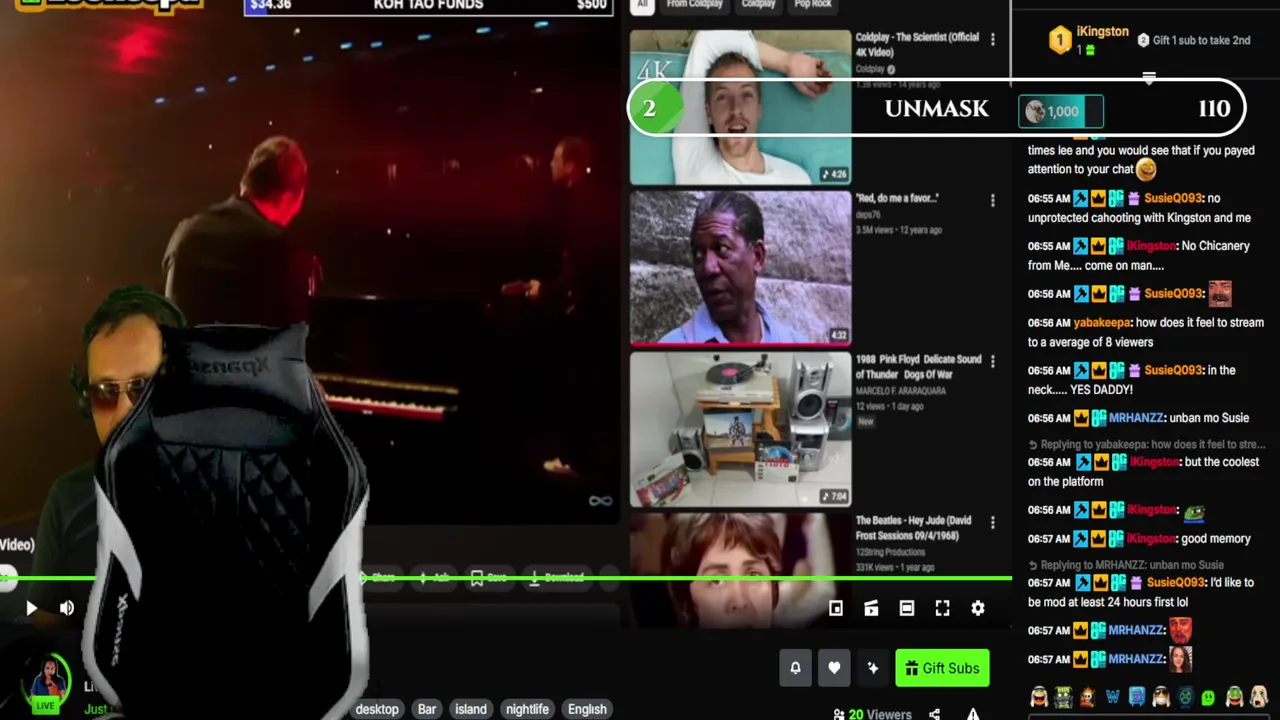1280x720 pixels.
Task: Select the green Kick logo emote
Action: [x=1209, y=697]
